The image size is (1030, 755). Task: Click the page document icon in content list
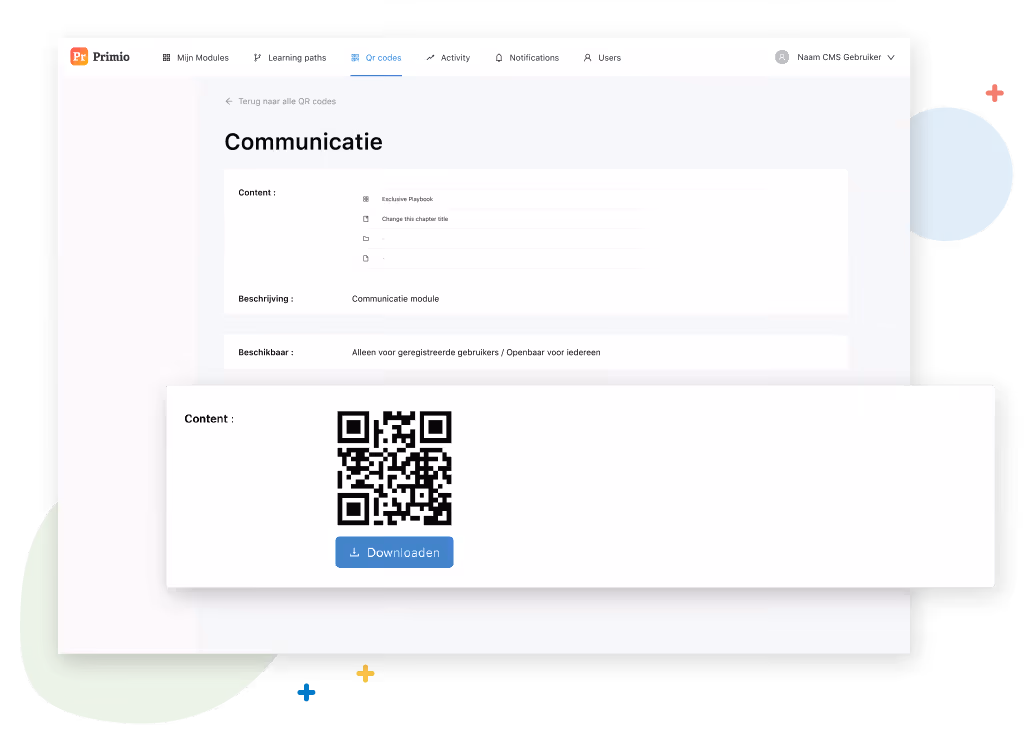366,258
